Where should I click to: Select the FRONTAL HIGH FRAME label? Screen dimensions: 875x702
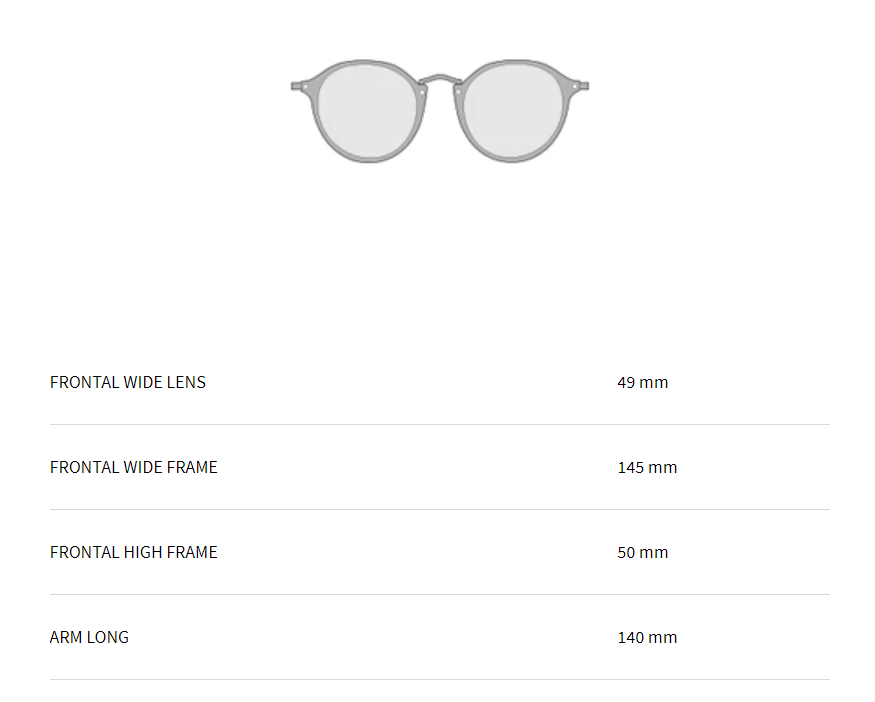pos(133,552)
